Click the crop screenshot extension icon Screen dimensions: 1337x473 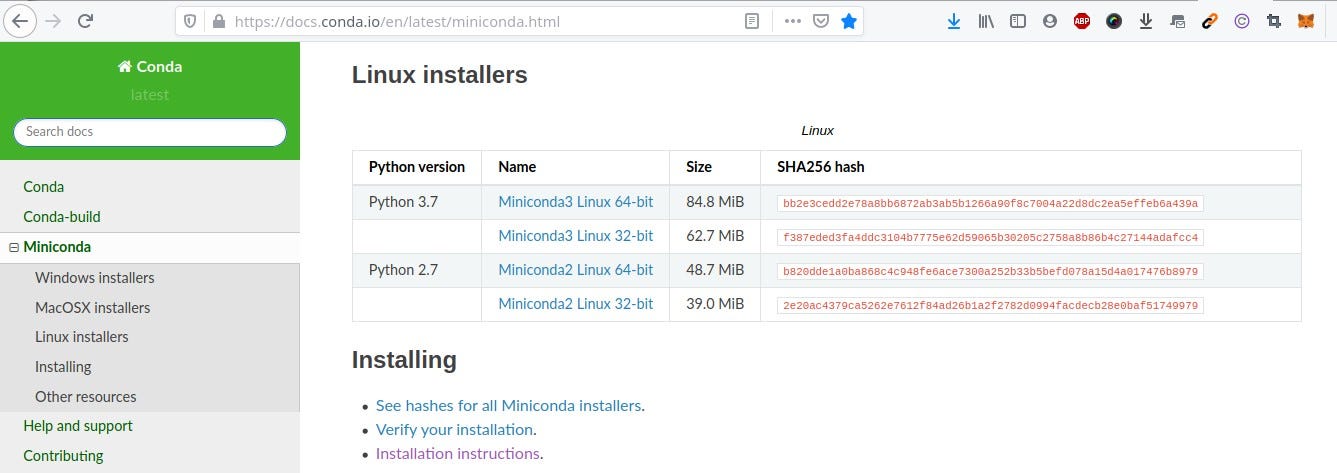[x=1273, y=21]
